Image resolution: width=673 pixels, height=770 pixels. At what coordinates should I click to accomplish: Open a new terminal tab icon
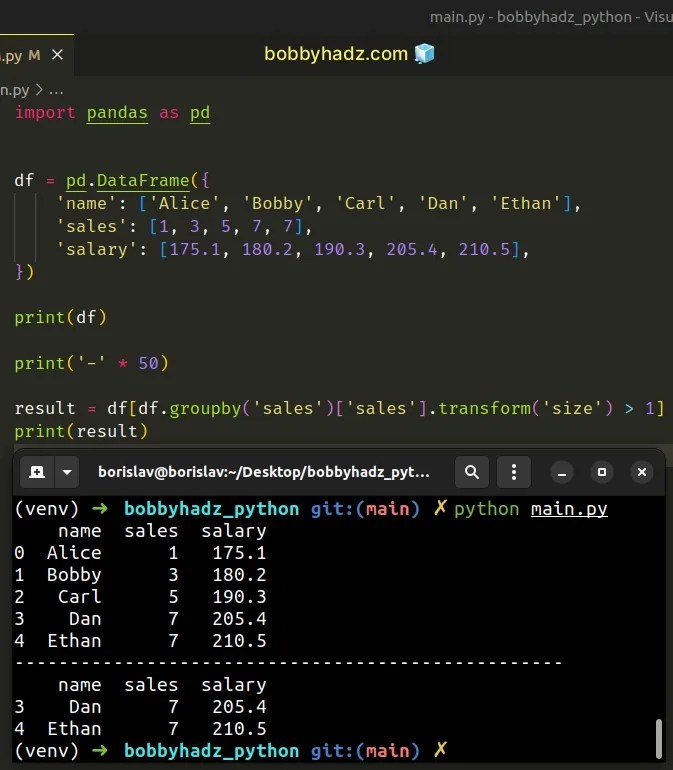tap(37, 472)
